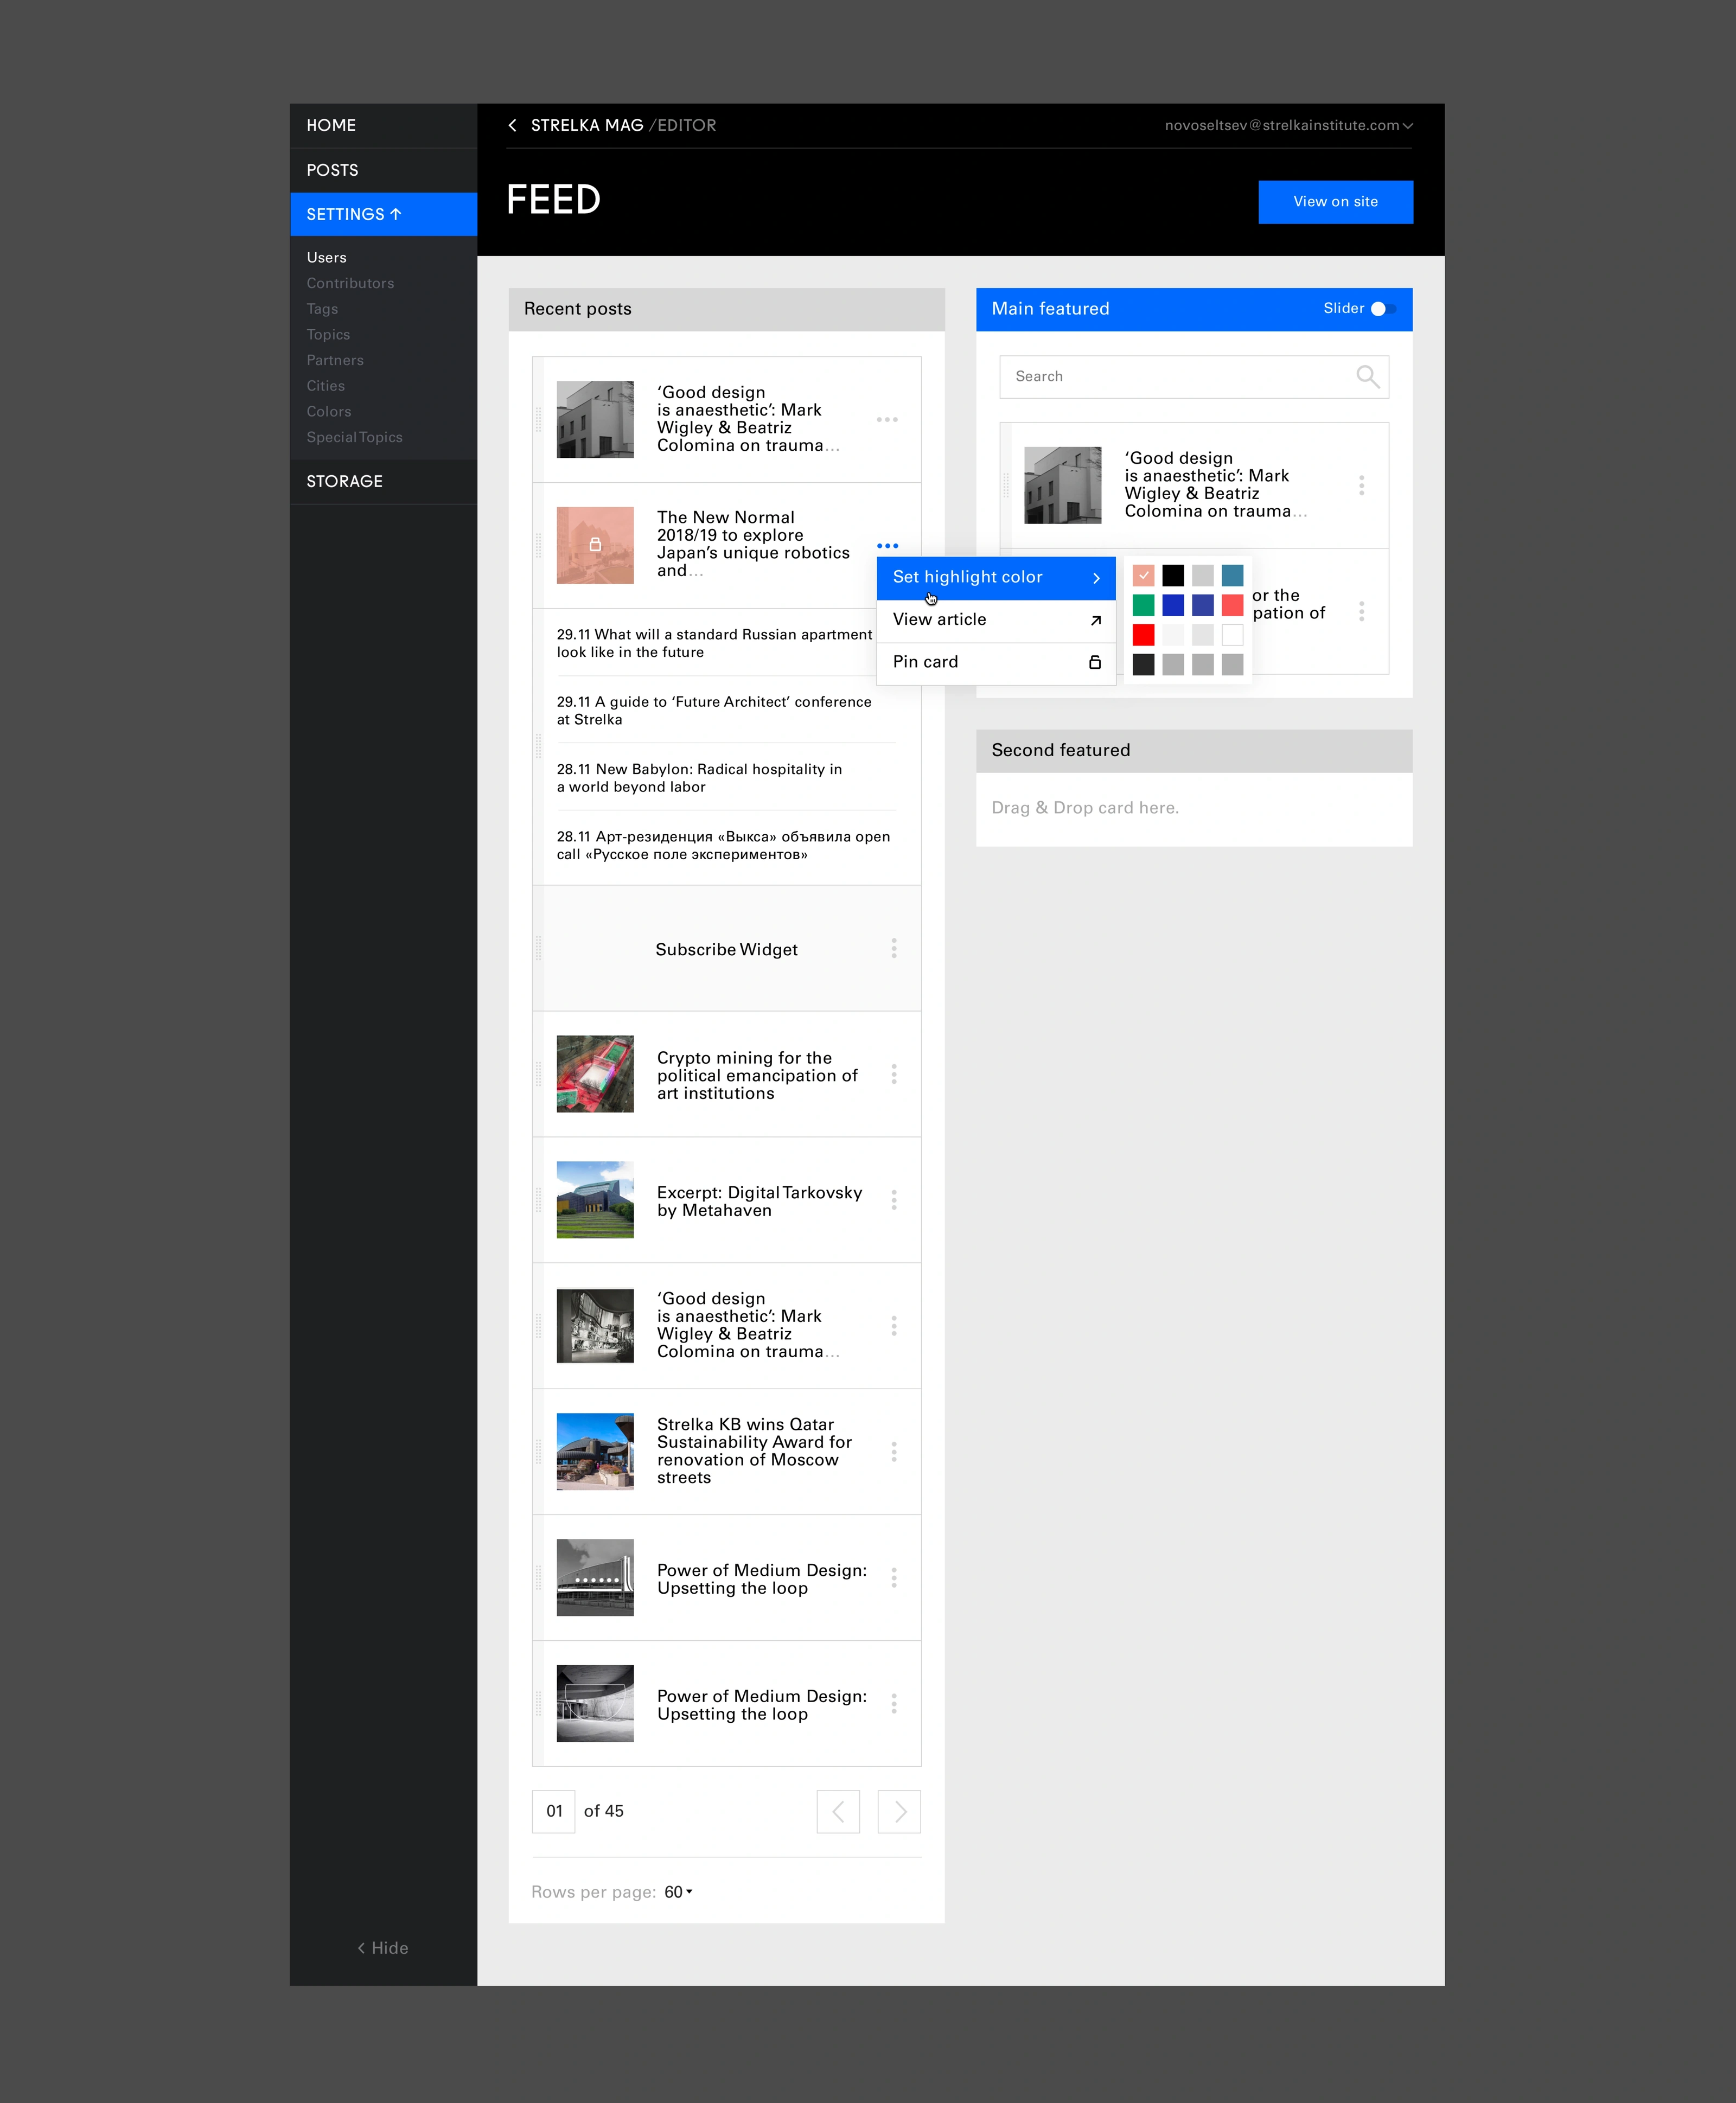Click the Crypto mining card thumbnail
Image resolution: width=1736 pixels, height=2103 pixels.
[x=595, y=1074]
